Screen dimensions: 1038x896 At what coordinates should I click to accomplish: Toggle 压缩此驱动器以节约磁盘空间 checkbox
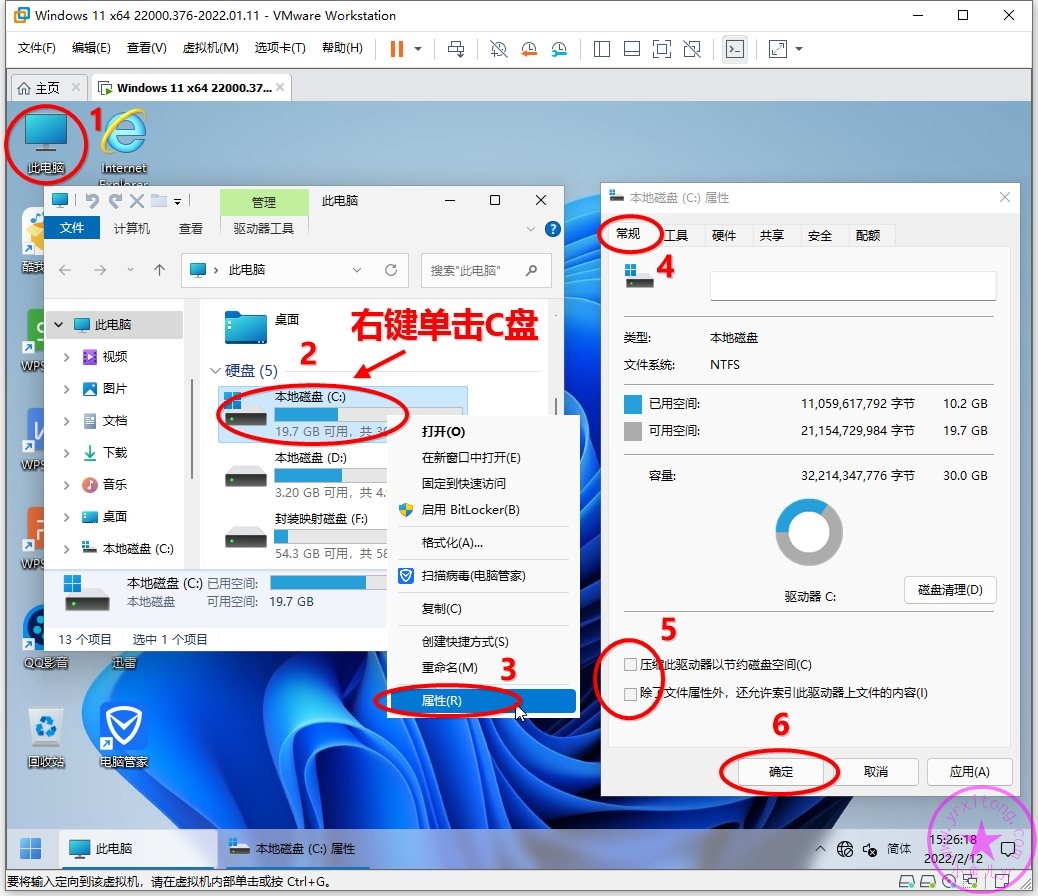point(630,664)
